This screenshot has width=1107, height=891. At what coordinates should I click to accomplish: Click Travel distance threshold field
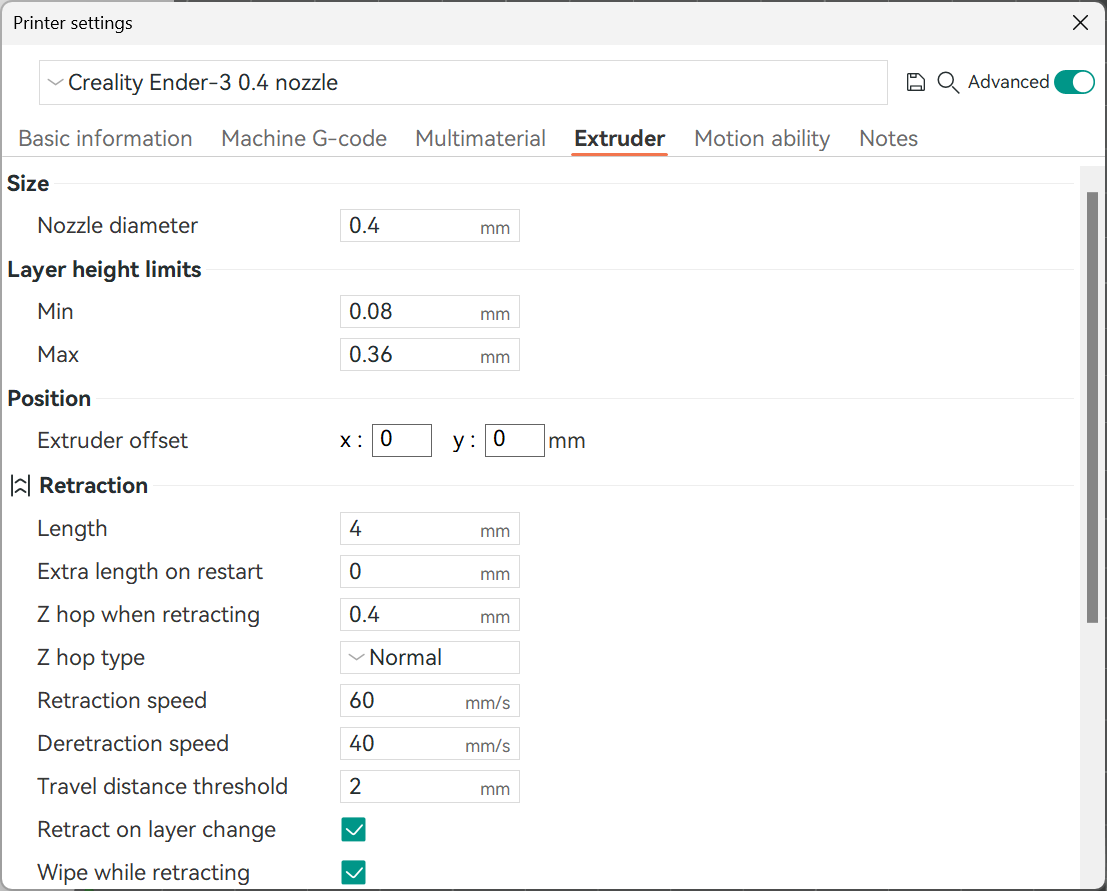pyautogui.click(x=430, y=787)
